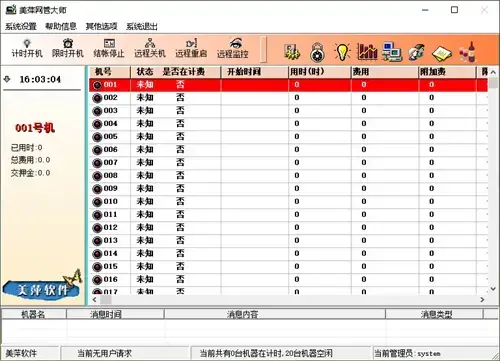Click the combination padlock icon
This screenshot has width=500, height=361.
pyautogui.click(x=317, y=52)
